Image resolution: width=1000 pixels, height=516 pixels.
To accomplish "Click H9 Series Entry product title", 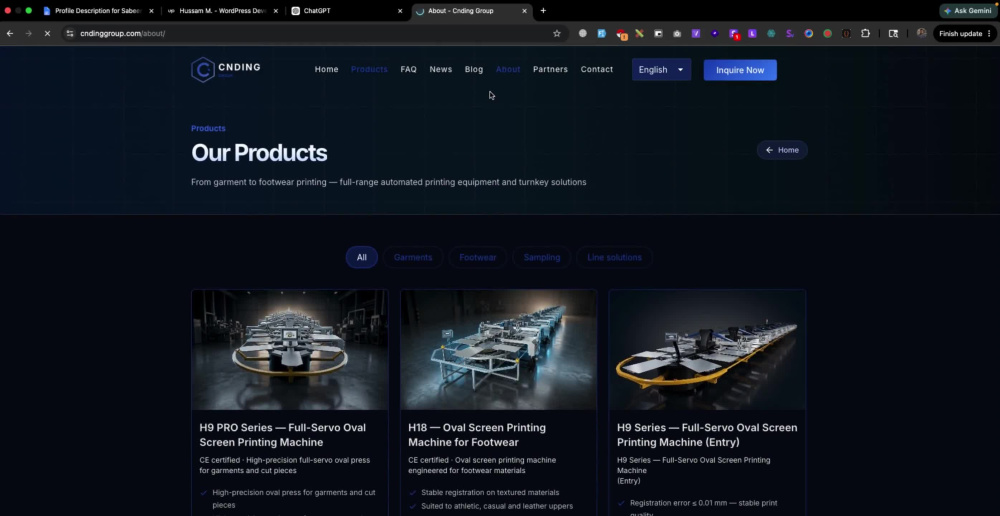I will 707,435.
